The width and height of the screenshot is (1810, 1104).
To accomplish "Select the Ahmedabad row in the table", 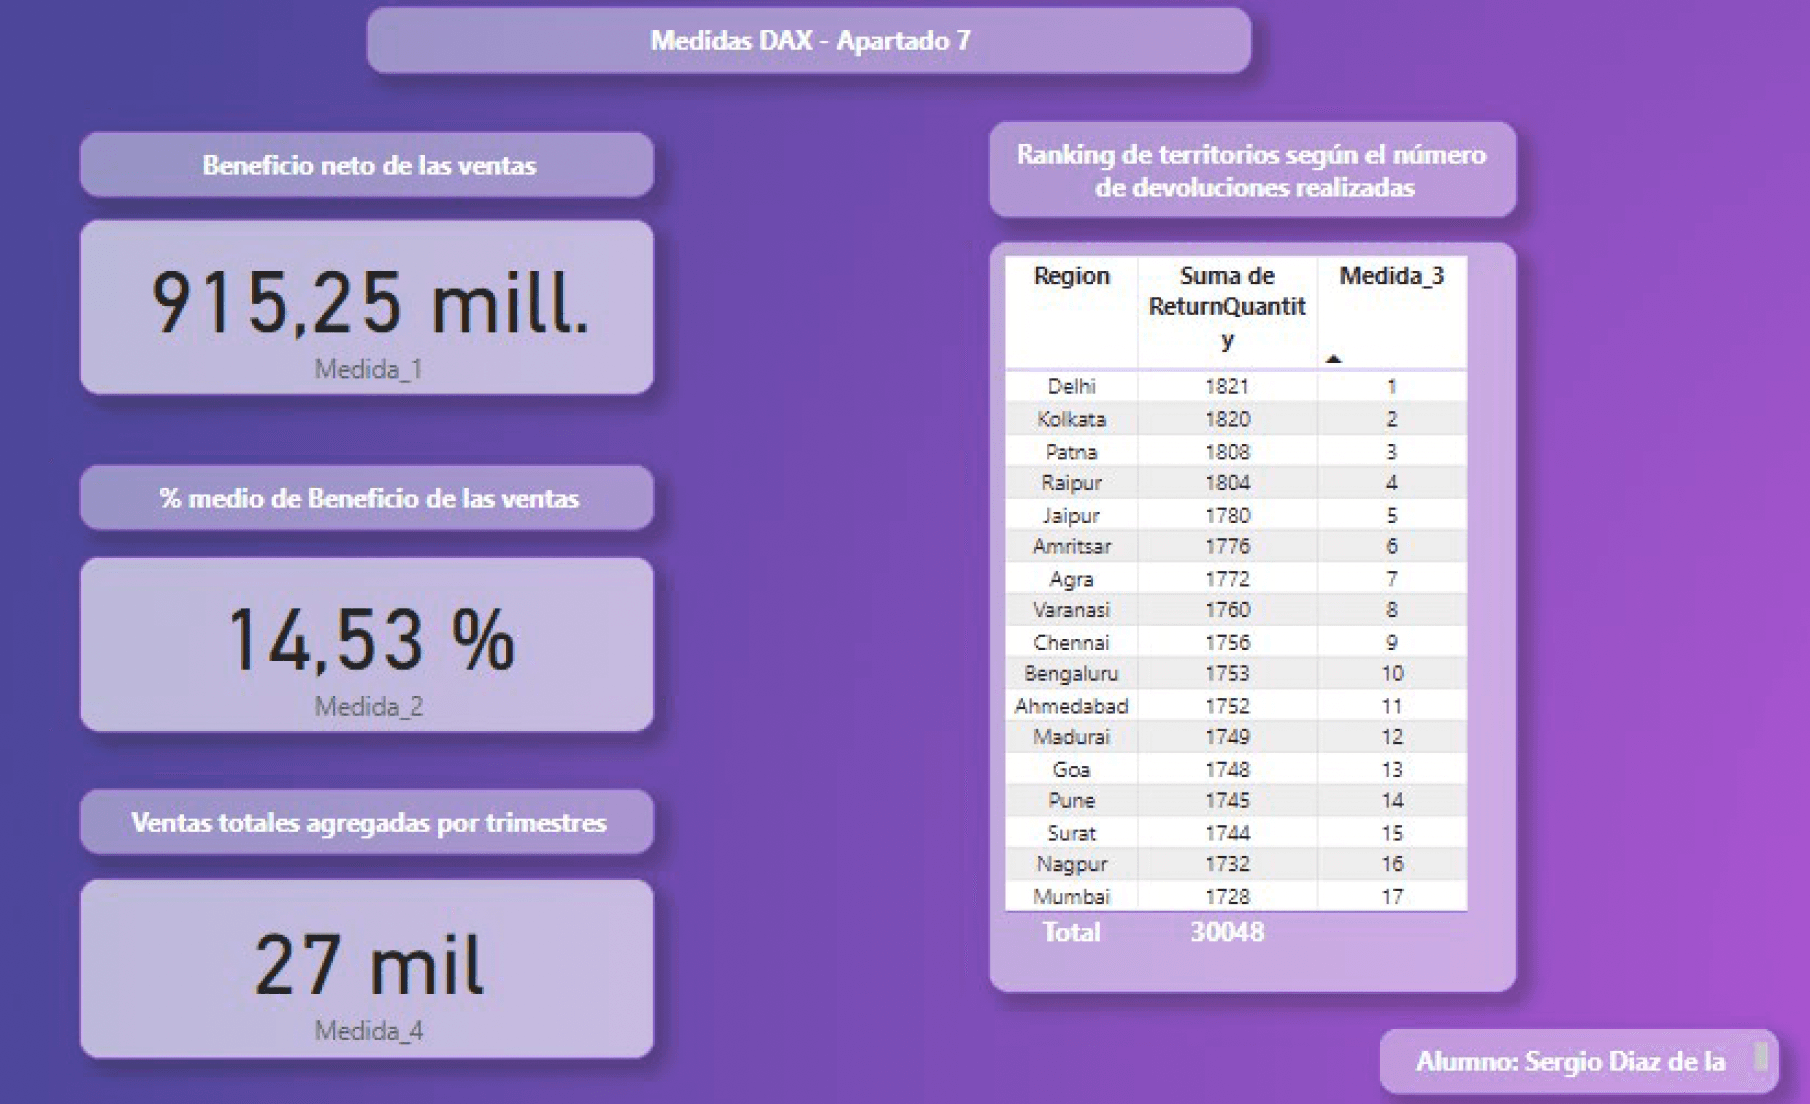I will click(x=1071, y=706).
